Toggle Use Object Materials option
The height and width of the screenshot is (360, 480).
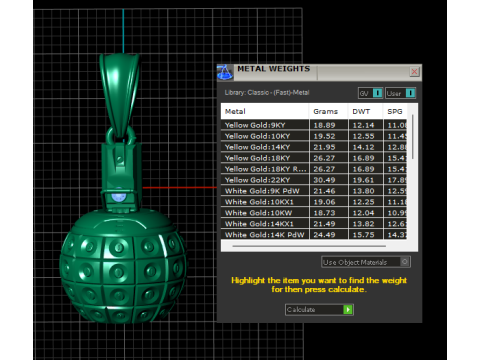366,262
